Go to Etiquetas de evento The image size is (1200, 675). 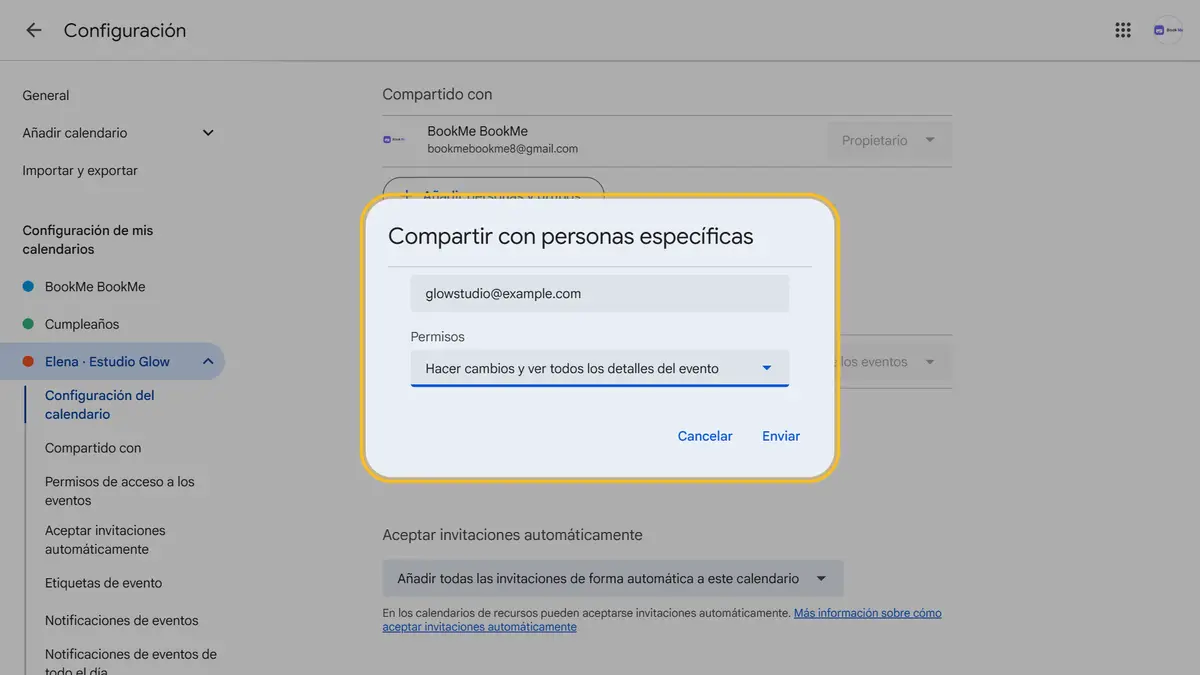pos(103,583)
